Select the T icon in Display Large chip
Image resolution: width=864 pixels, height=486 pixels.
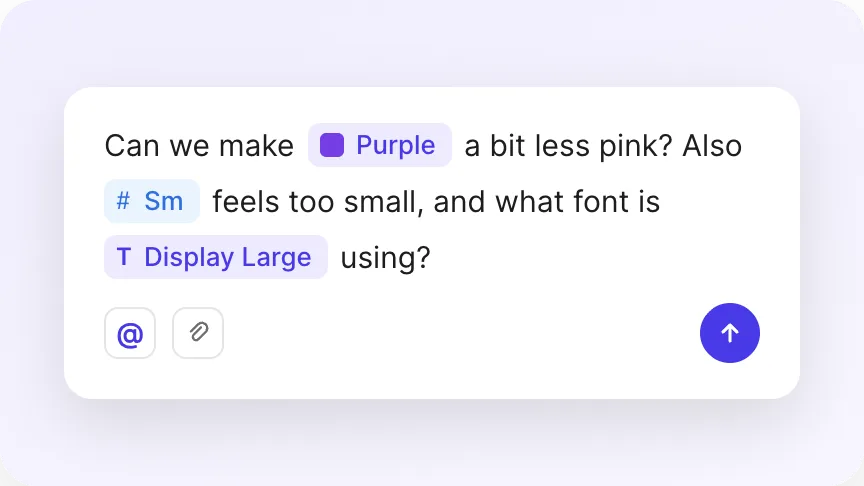click(x=124, y=257)
